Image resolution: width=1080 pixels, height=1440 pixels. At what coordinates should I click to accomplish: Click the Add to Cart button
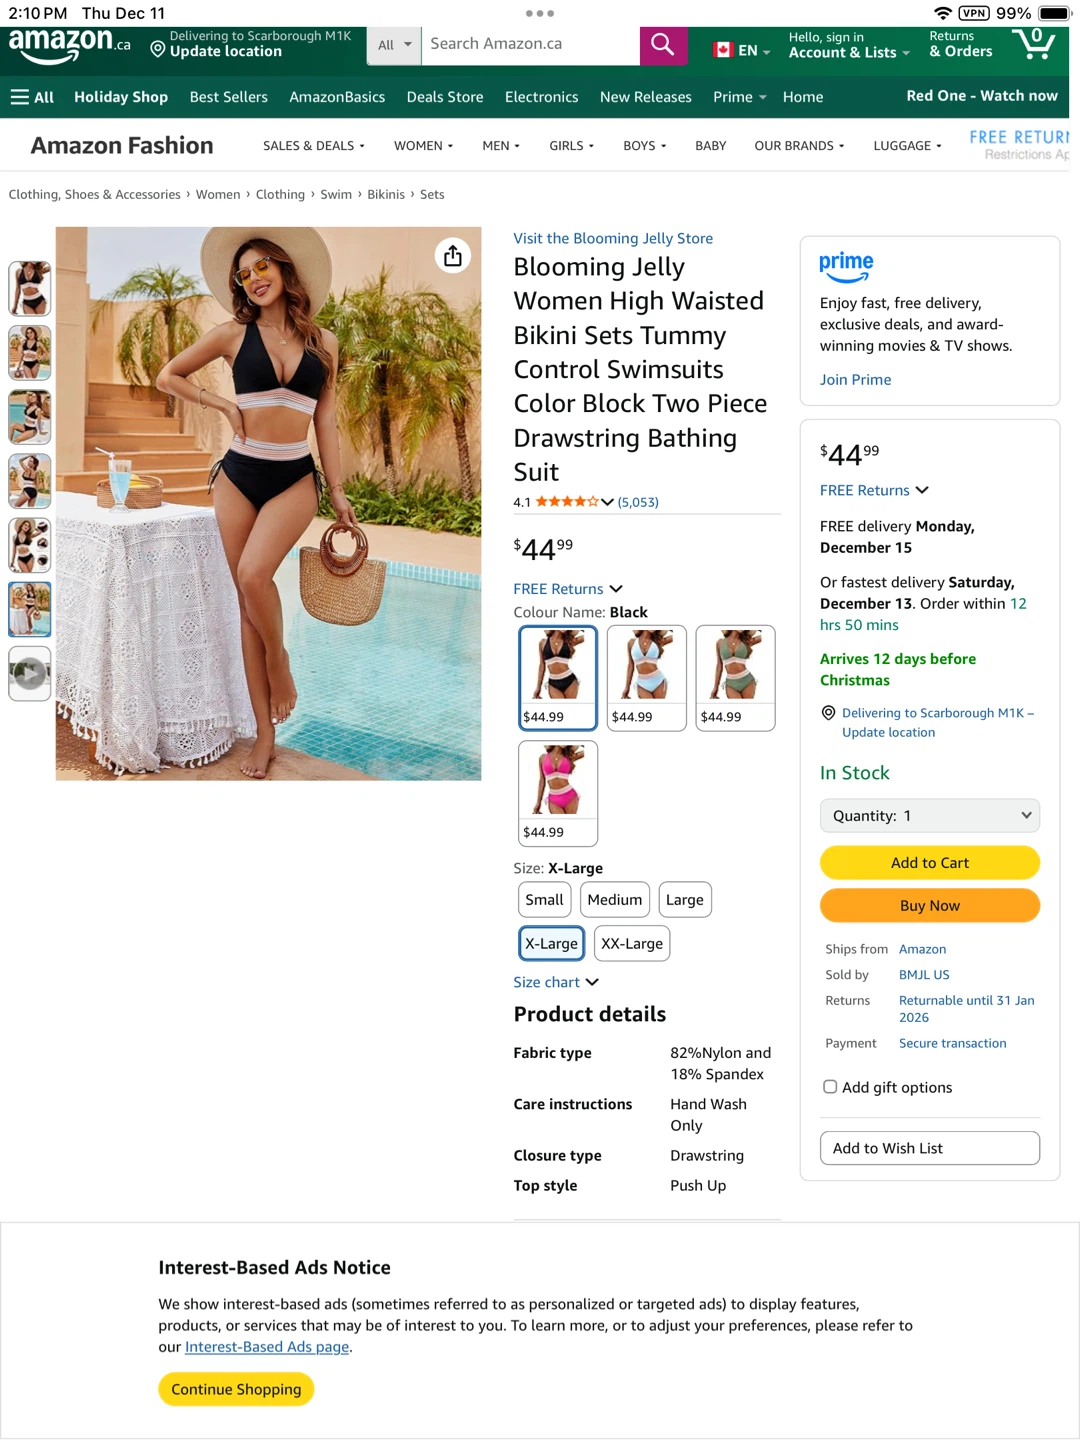click(930, 863)
